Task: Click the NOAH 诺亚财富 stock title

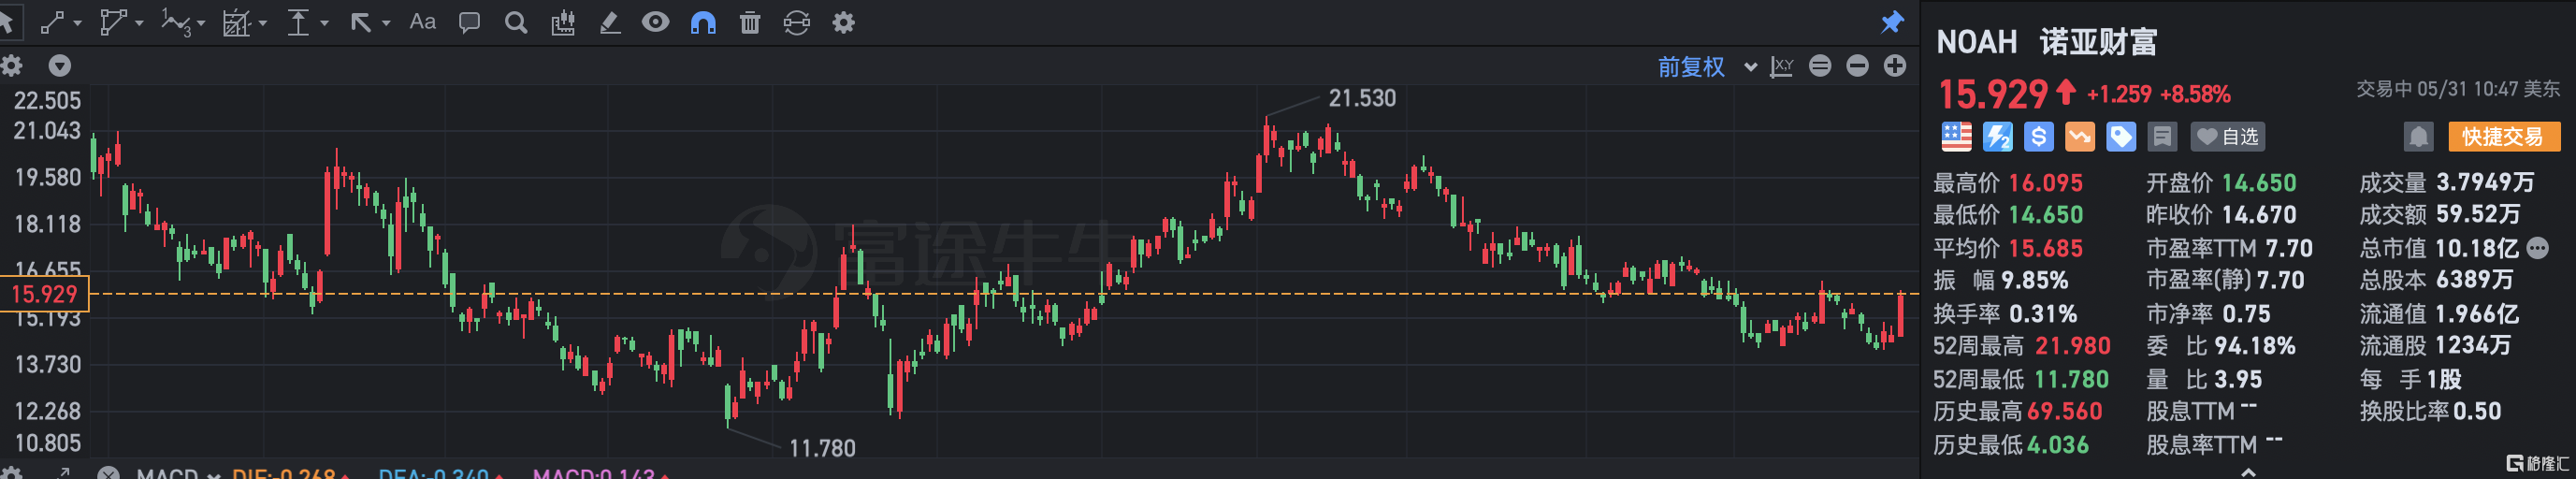Action: [2047, 42]
